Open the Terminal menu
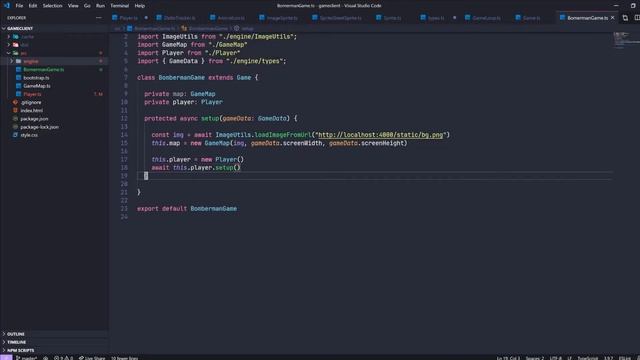Image resolution: width=640 pixels, height=360 pixels. pos(120,6)
